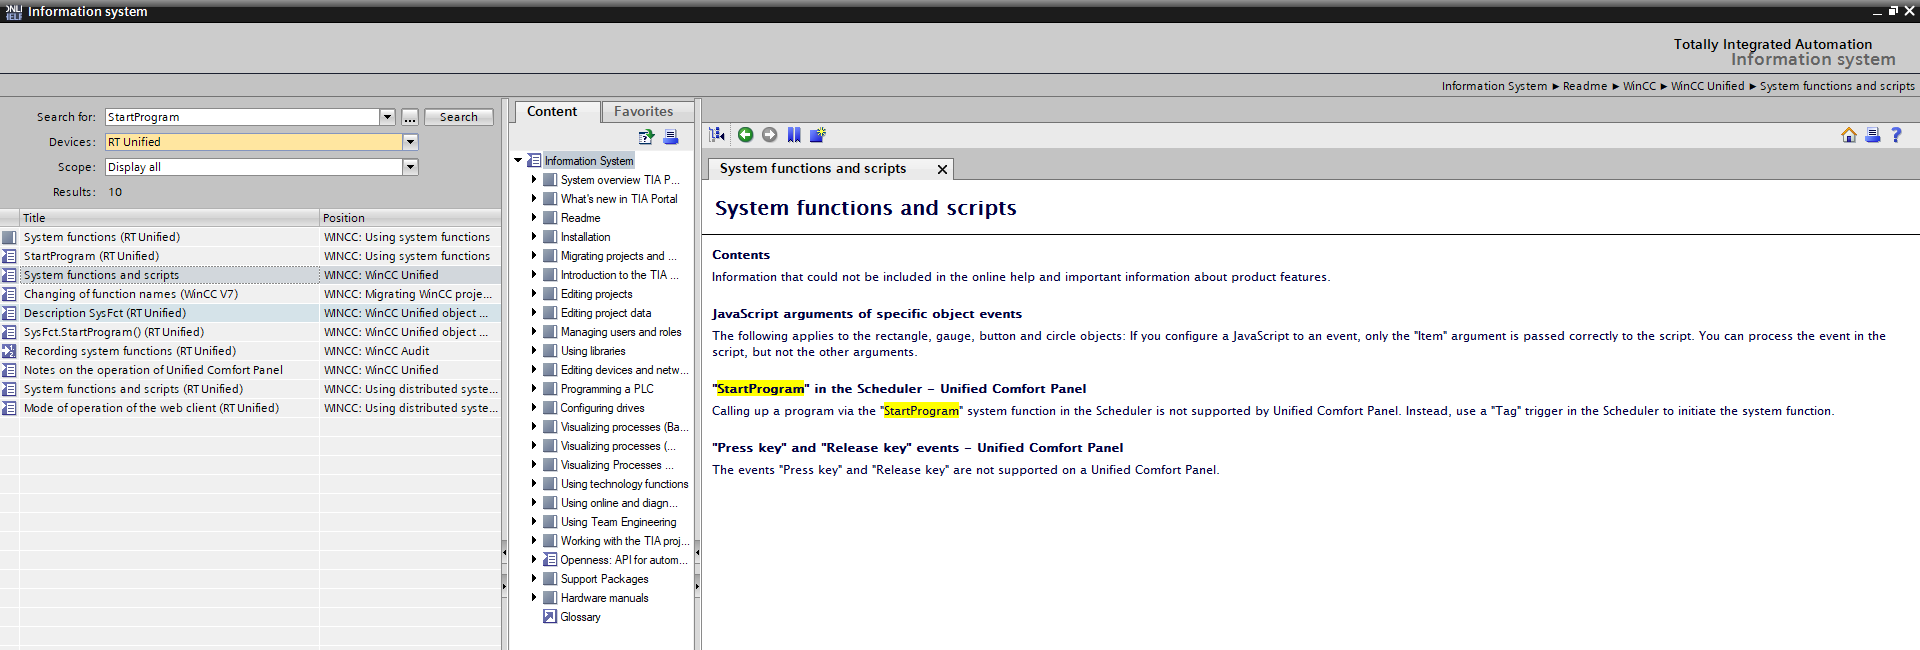Click the printer icon beside Home icon
1920x650 pixels.
(x=1872, y=135)
